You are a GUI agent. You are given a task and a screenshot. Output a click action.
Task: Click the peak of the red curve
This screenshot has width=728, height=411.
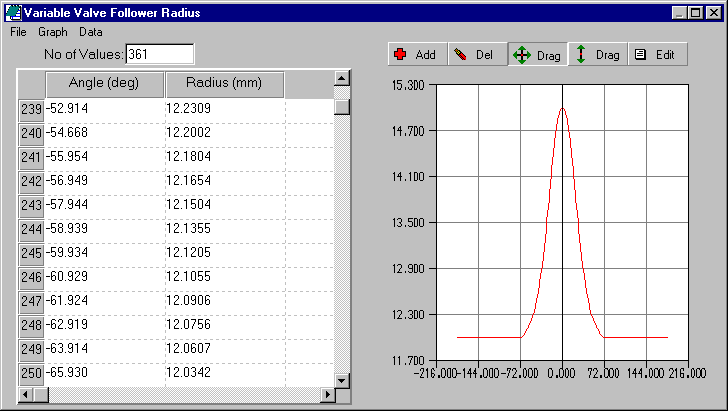pyautogui.click(x=562, y=109)
